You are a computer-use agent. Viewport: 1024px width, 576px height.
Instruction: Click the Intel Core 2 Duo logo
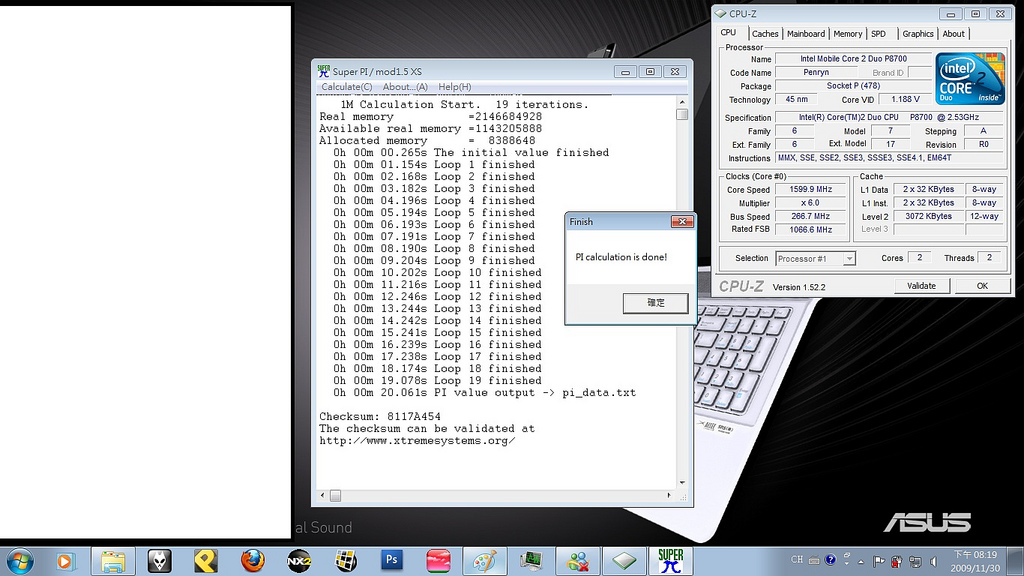(x=970, y=79)
